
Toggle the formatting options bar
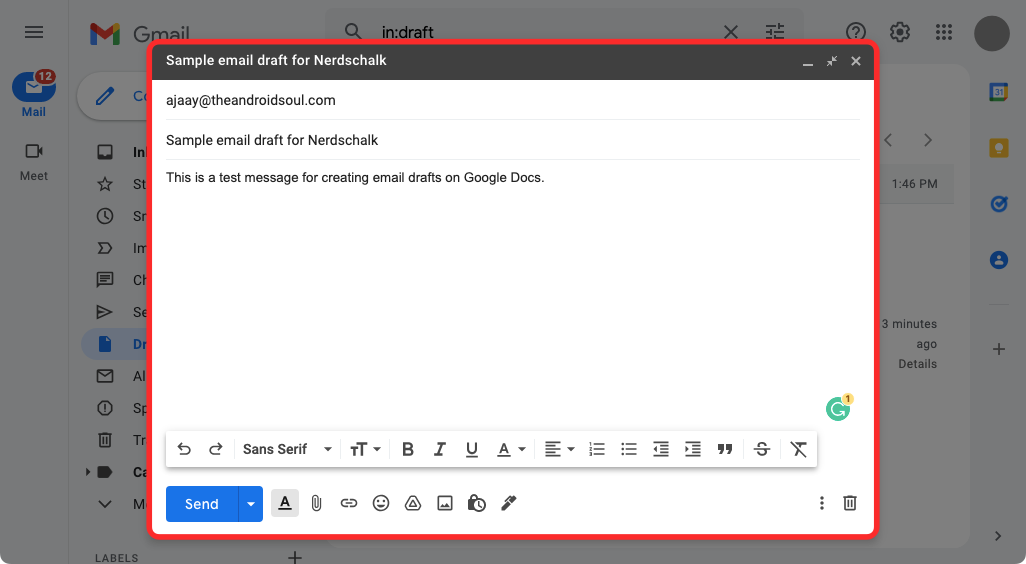(x=285, y=503)
